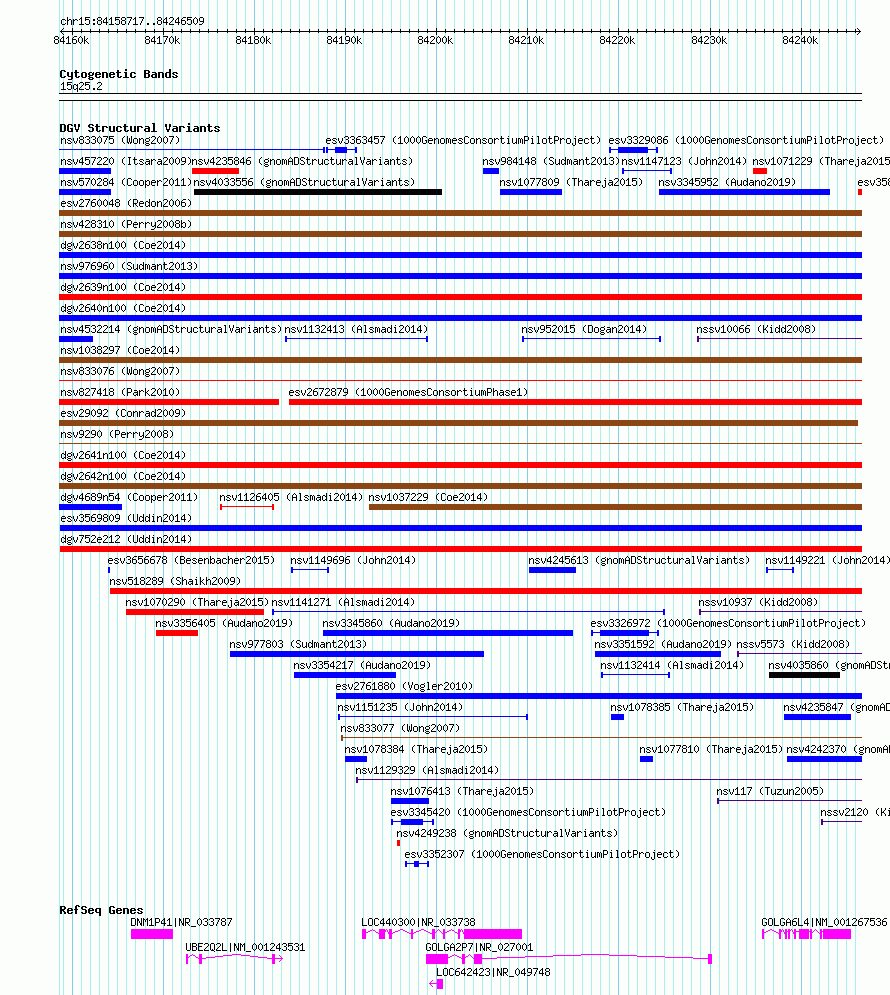
Task: Select dgv4689n54 (Cooper2011) variant
Action: pyautogui.click(x=129, y=497)
